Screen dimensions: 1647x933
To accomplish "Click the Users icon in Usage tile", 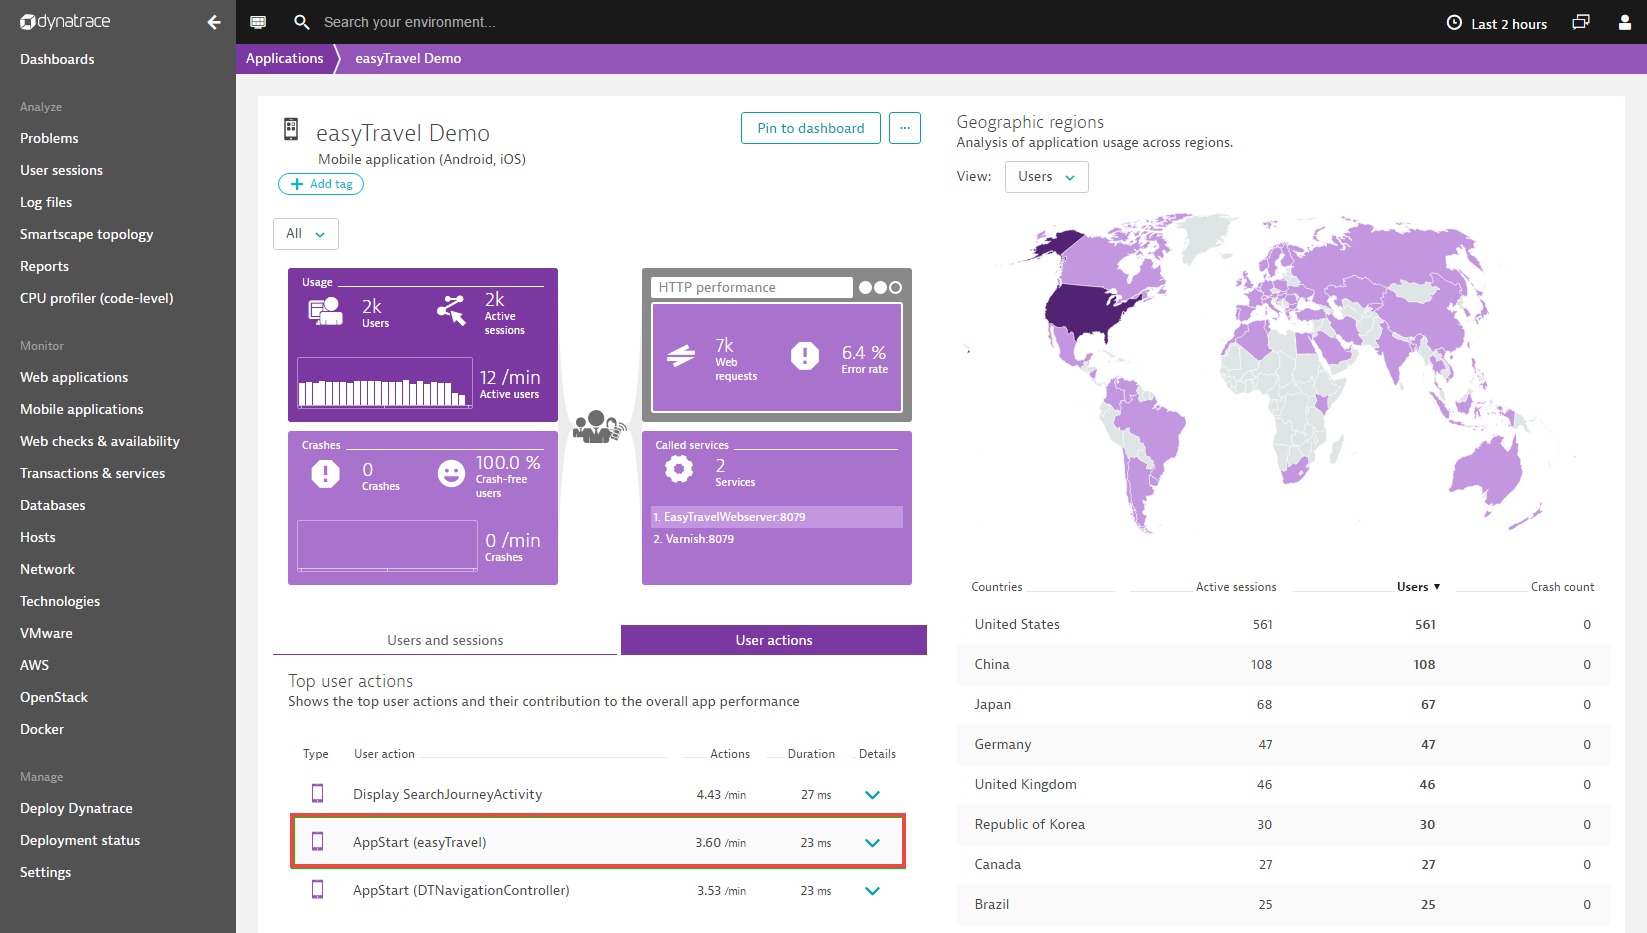I will coord(325,311).
